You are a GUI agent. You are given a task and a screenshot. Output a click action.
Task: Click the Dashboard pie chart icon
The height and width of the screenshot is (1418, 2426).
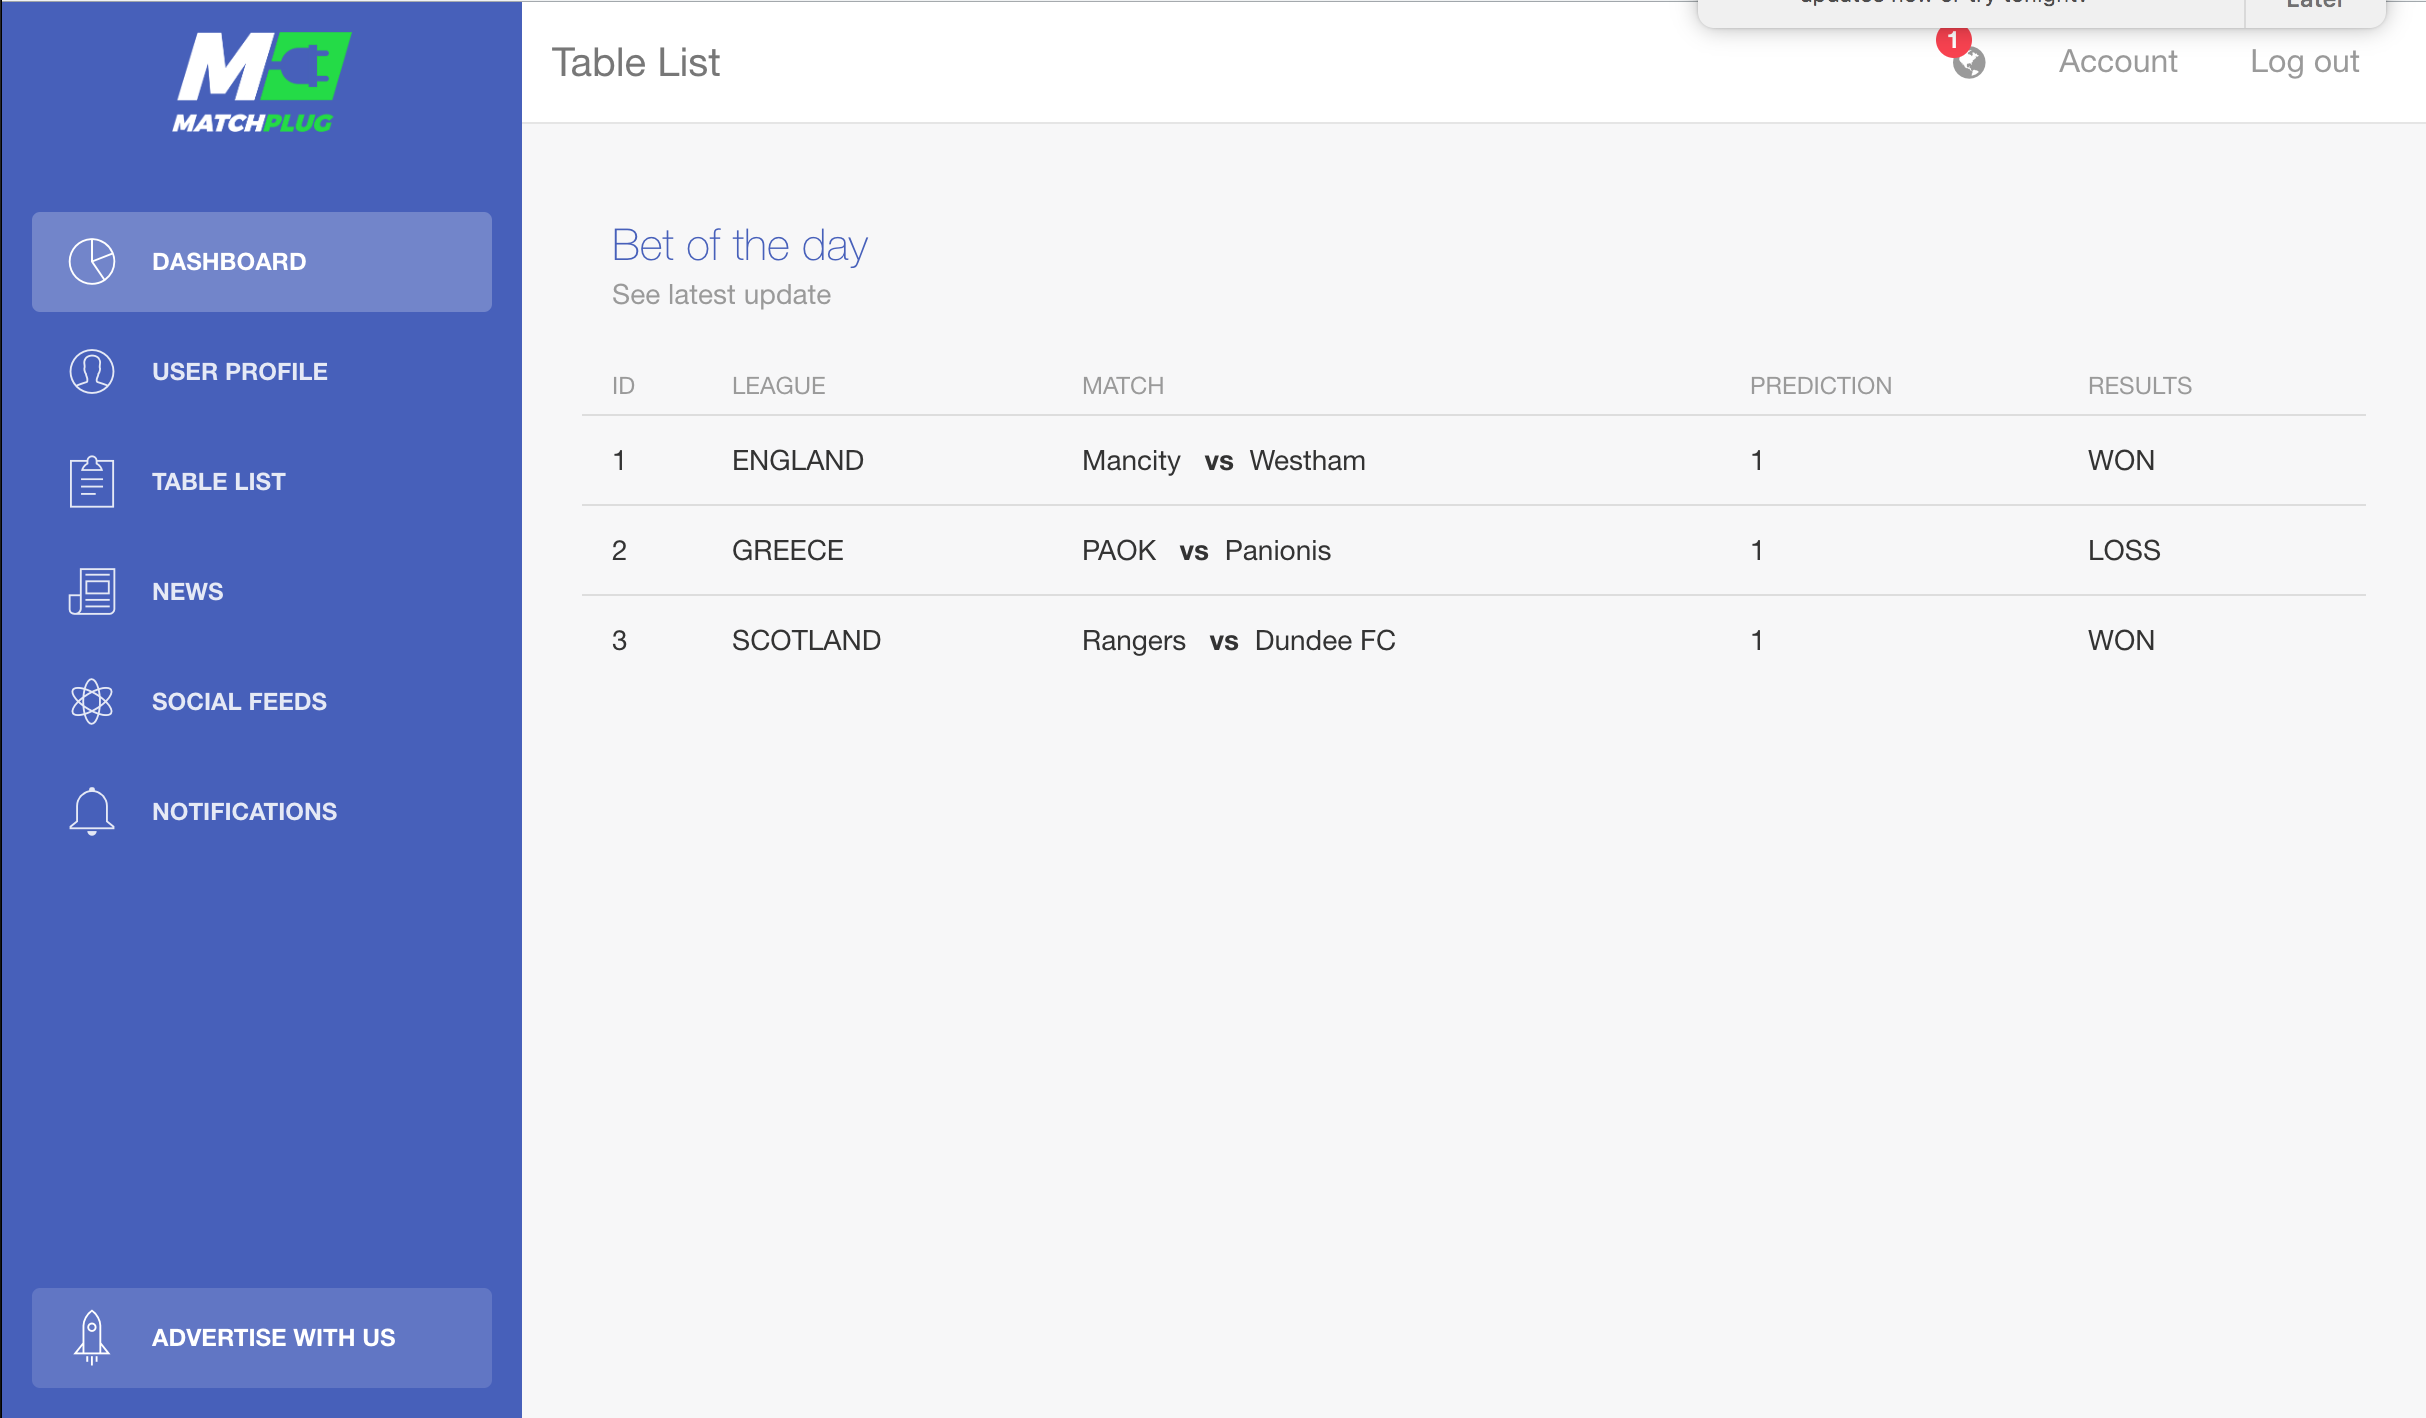click(x=92, y=261)
